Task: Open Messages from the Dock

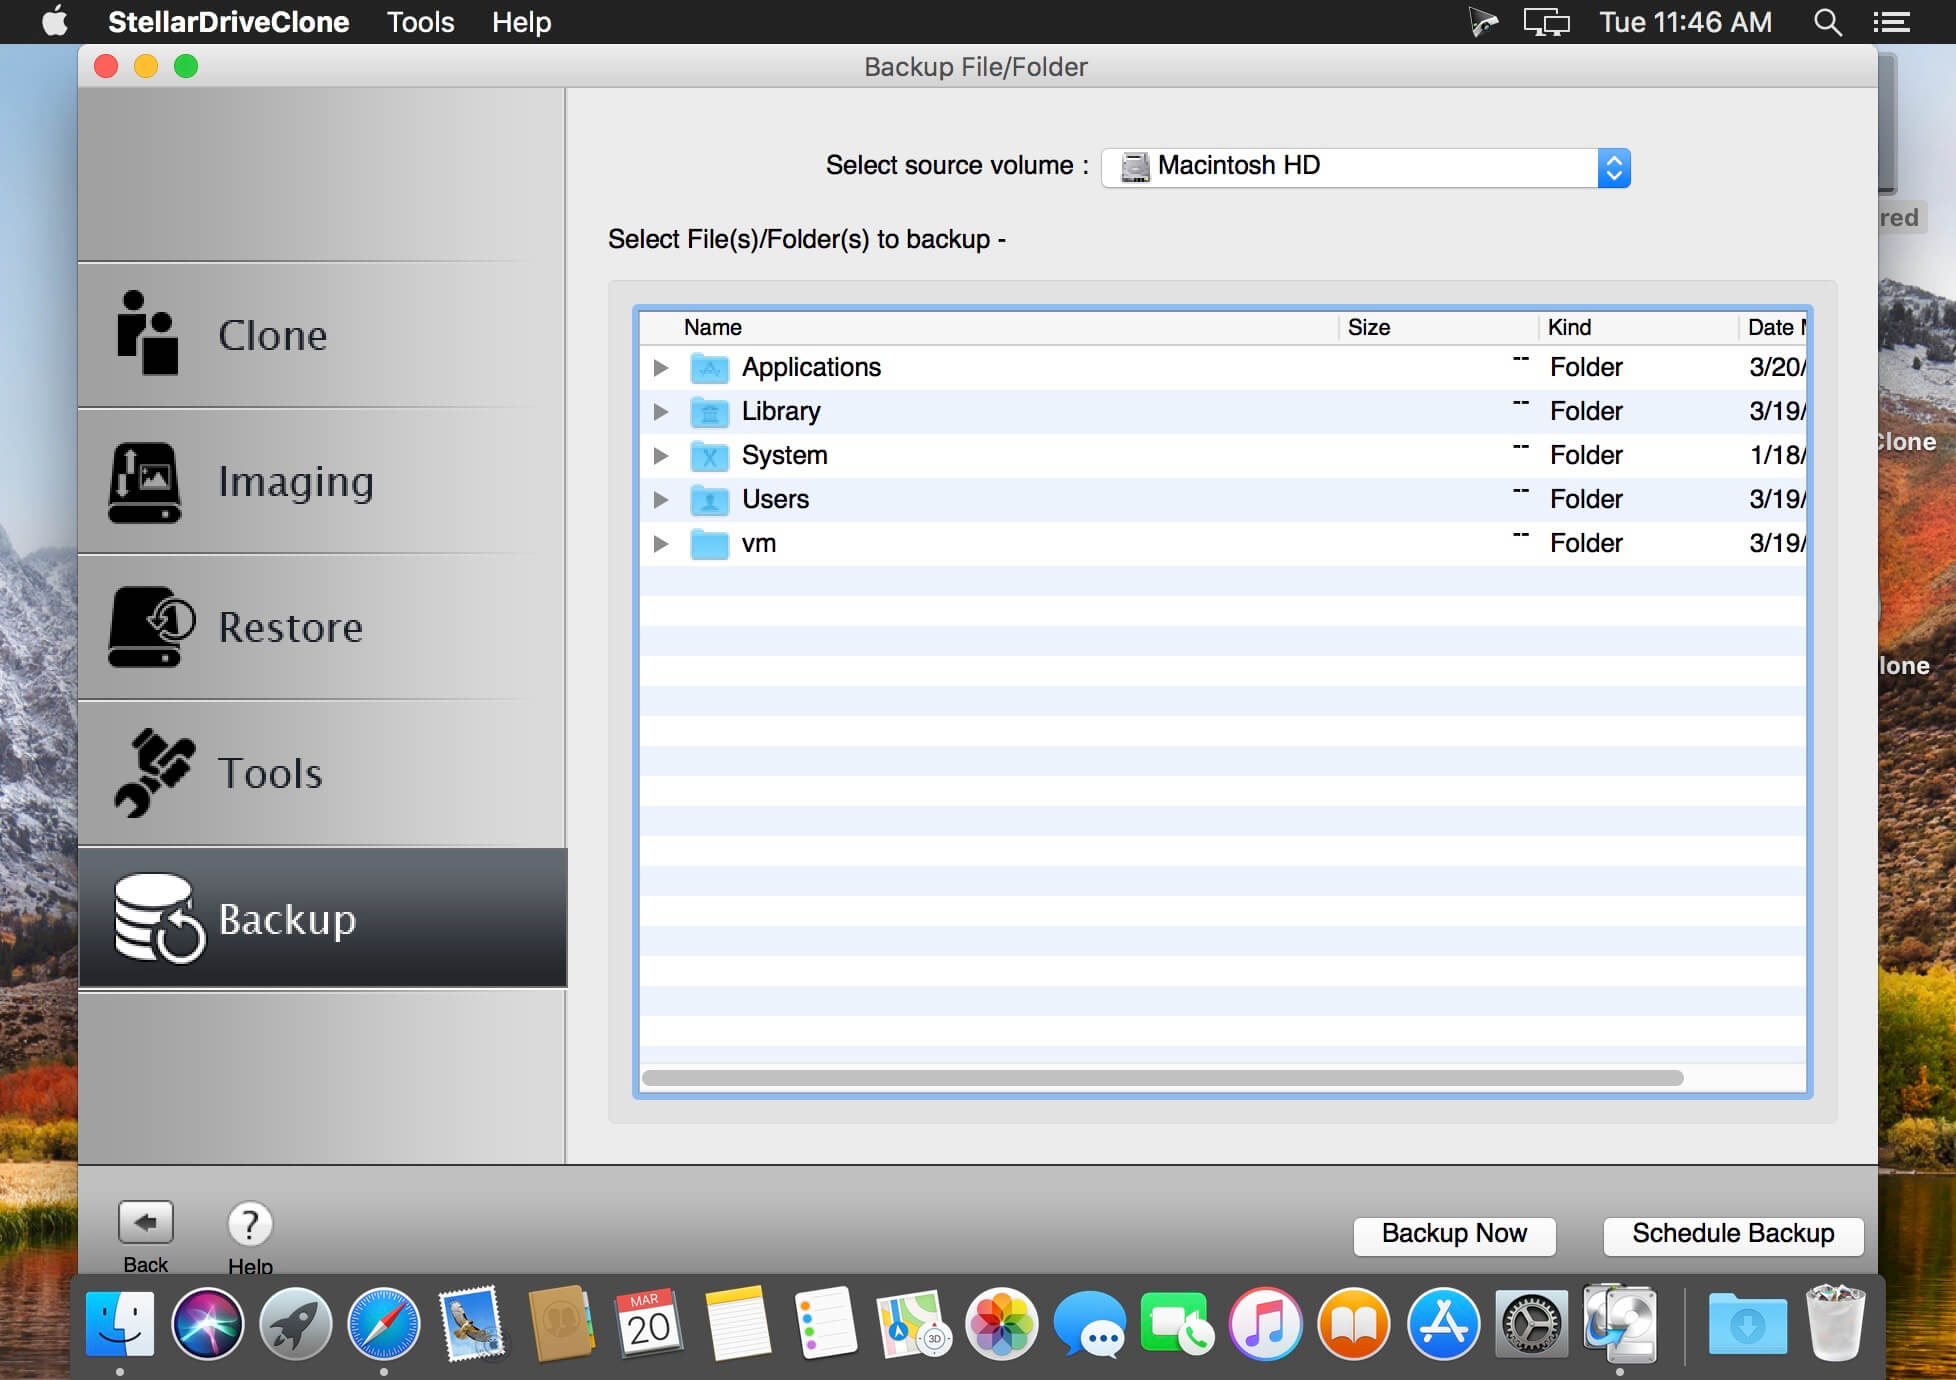Action: pyautogui.click(x=1089, y=1324)
